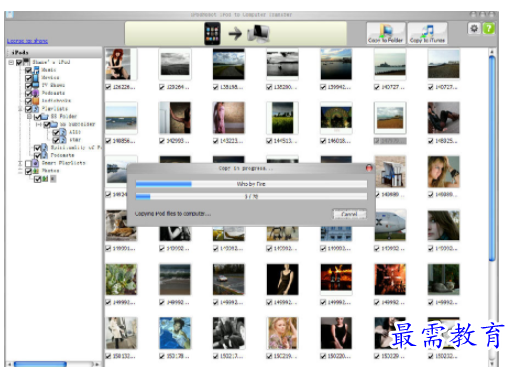The height and width of the screenshot is (367, 513).
Task: Select the TV Shows icon in tree
Action: (x=36, y=85)
